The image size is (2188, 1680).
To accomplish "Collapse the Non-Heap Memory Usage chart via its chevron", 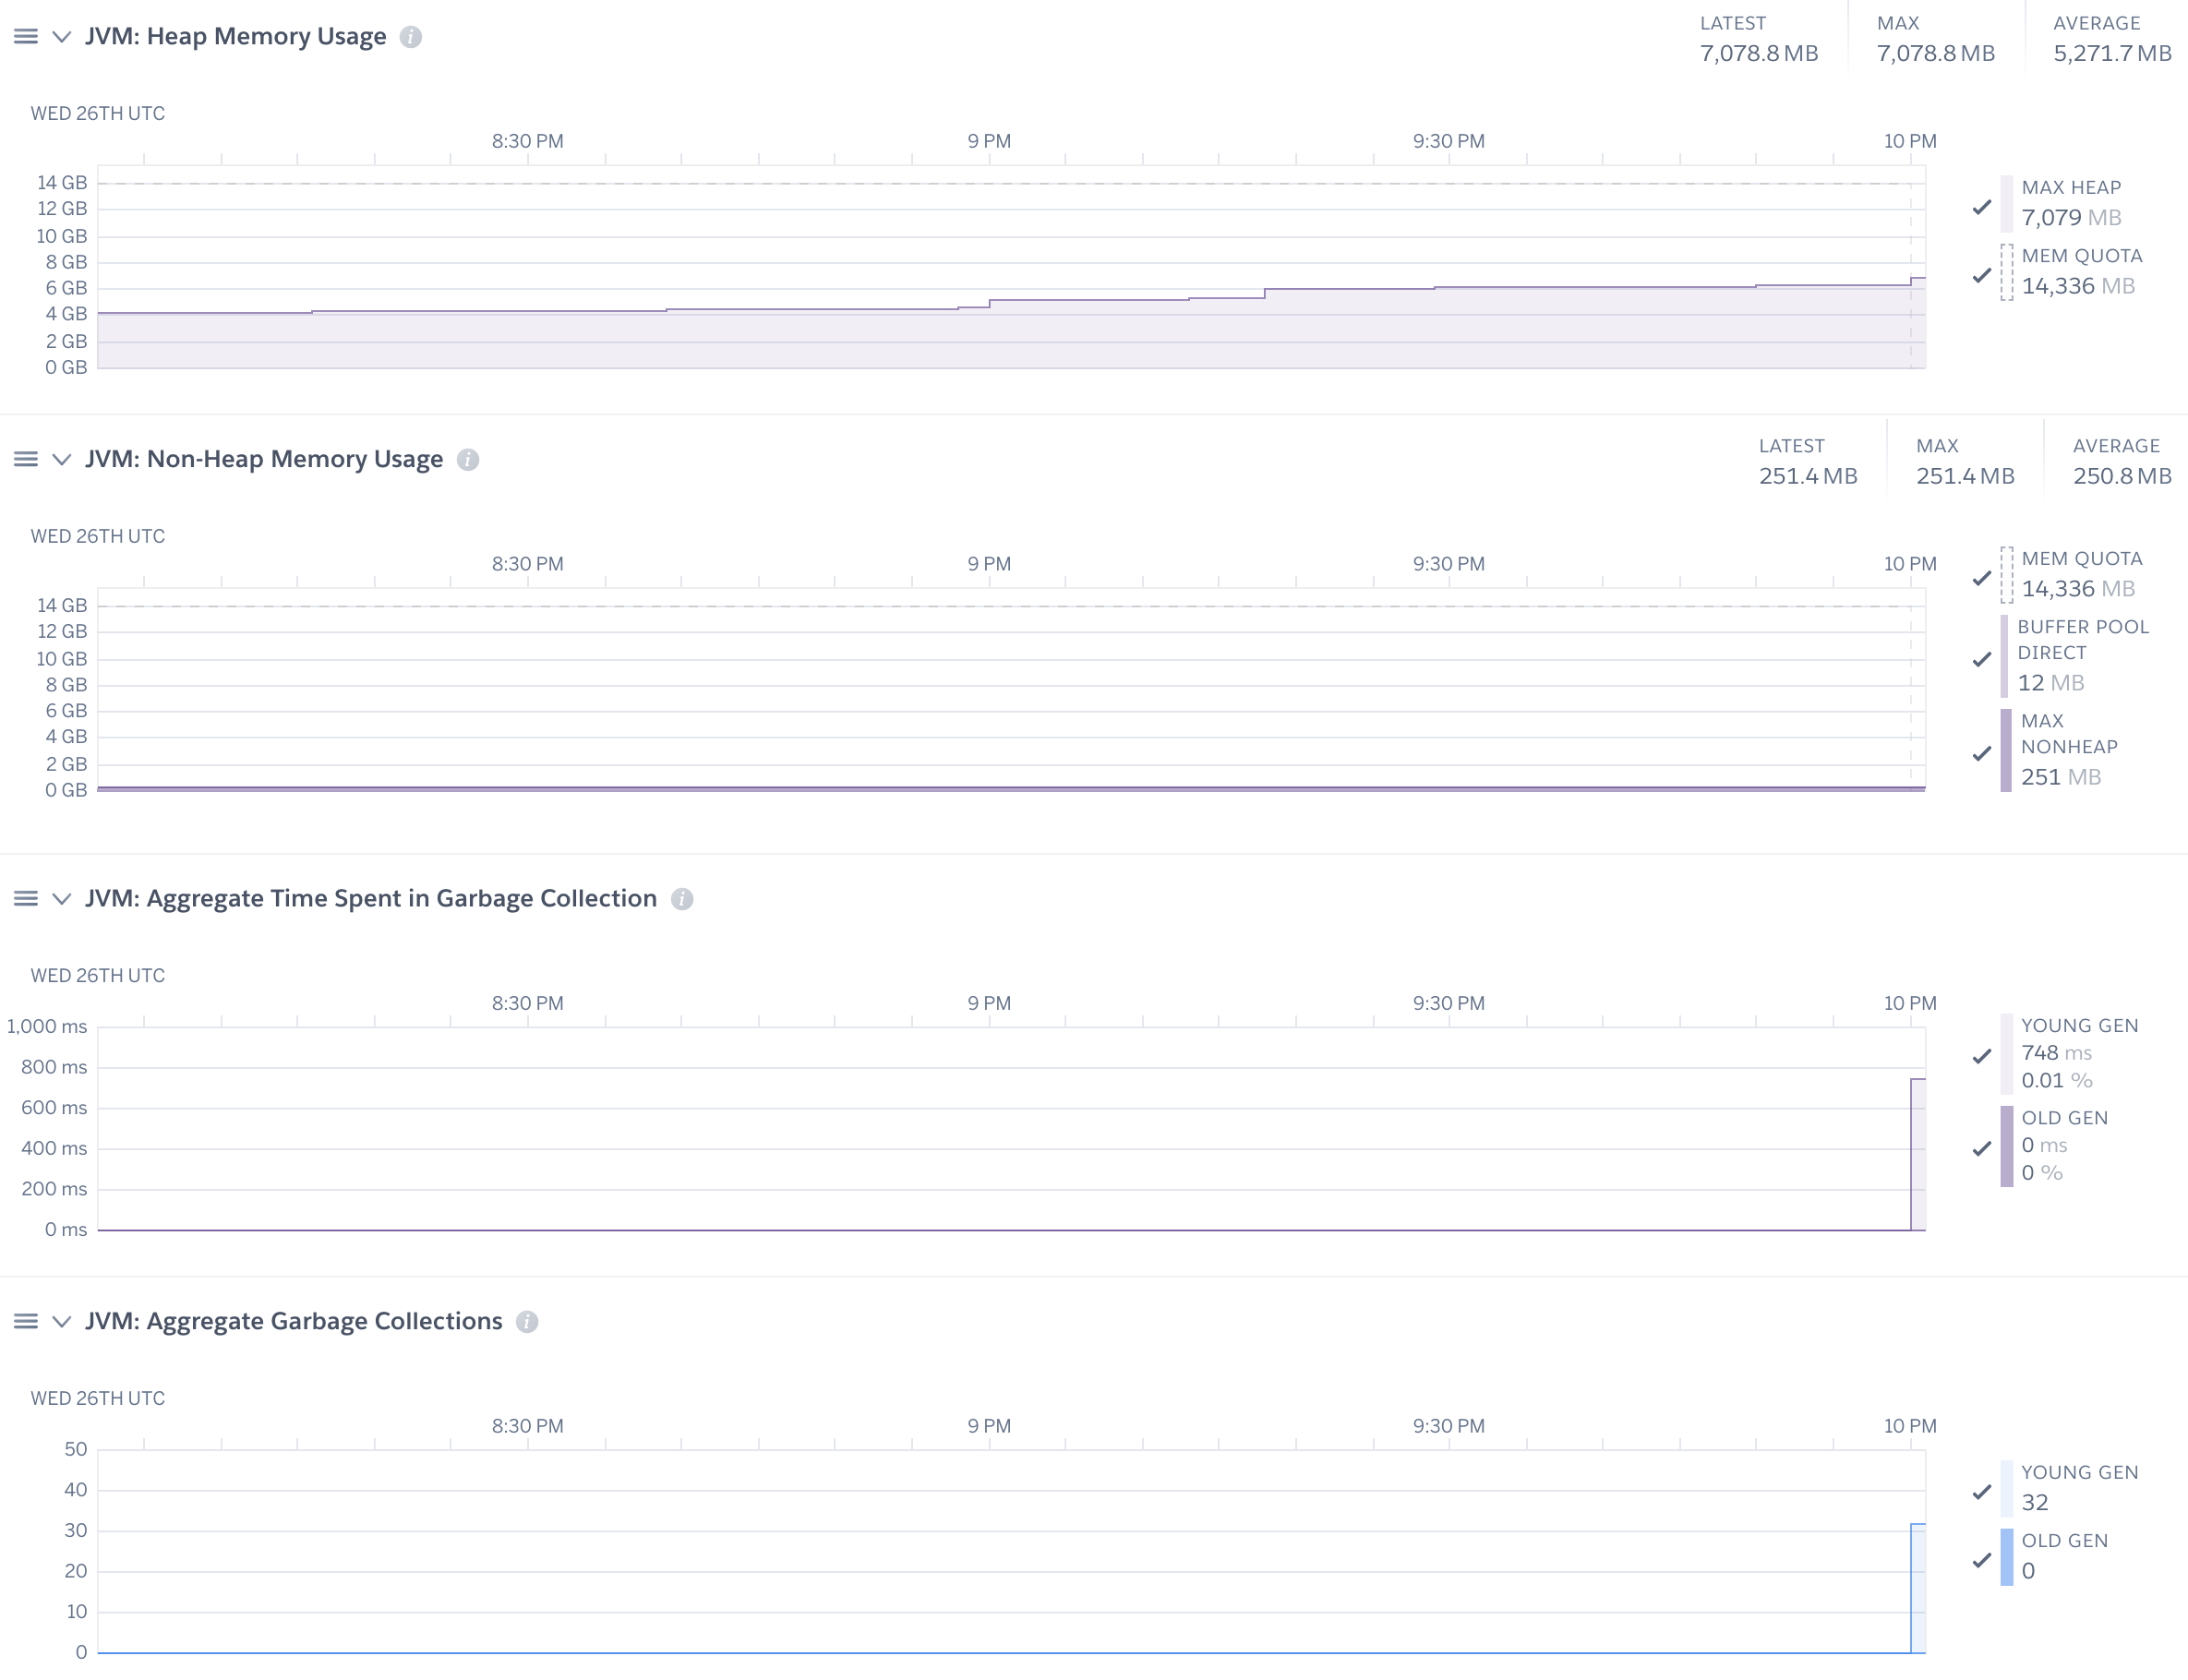I will pyautogui.click(x=62, y=460).
